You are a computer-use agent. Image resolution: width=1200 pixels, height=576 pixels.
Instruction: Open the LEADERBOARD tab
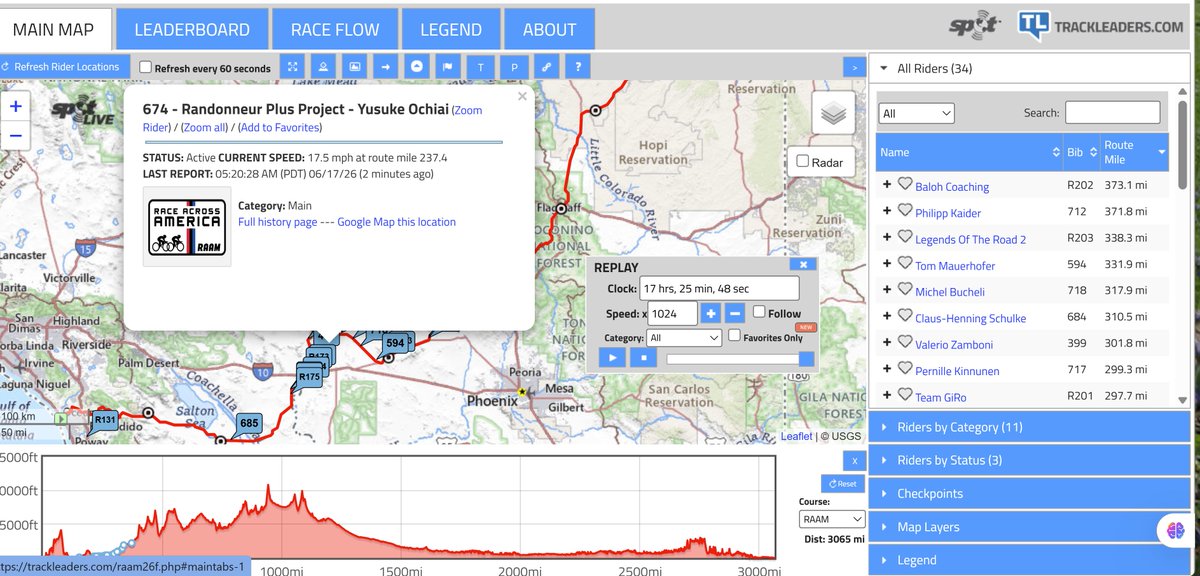click(192, 29)
